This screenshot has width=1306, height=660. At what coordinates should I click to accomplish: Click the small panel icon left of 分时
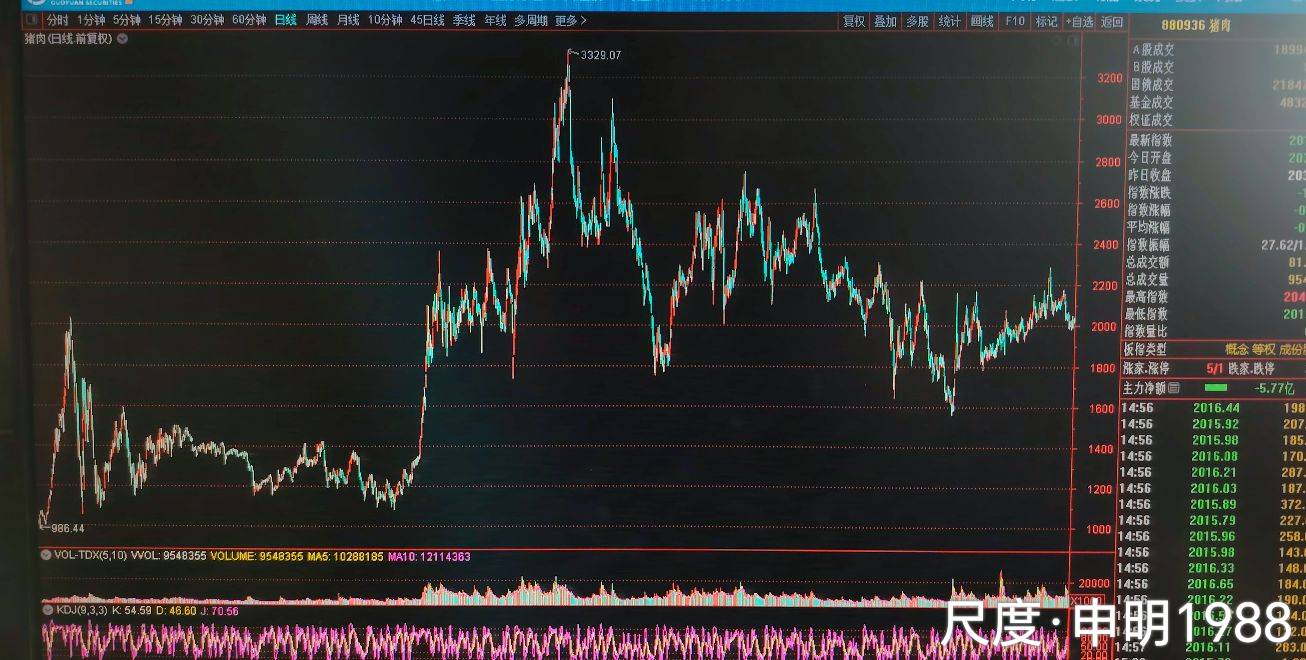[x=32, y=20]
